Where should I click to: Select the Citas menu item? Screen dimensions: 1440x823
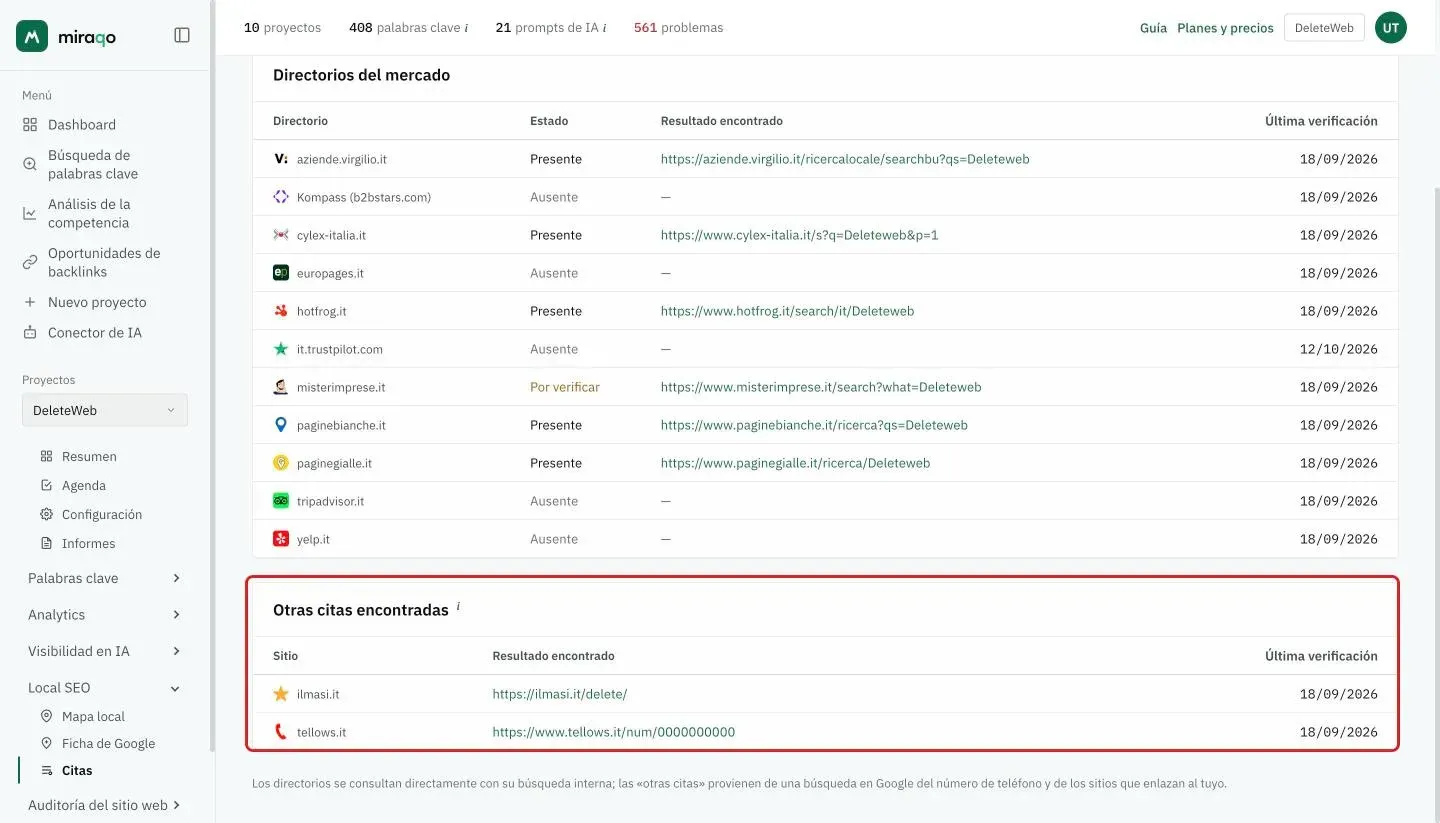[77, 770]
